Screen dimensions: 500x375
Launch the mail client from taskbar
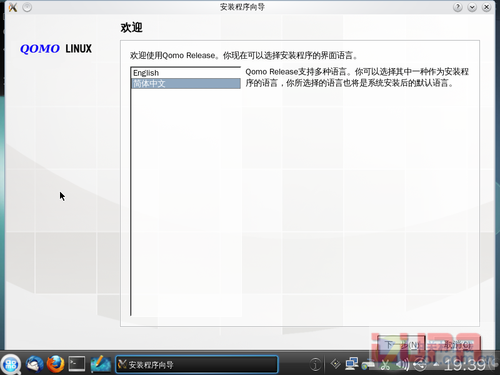pyautogui.click(x=34, y=364)
